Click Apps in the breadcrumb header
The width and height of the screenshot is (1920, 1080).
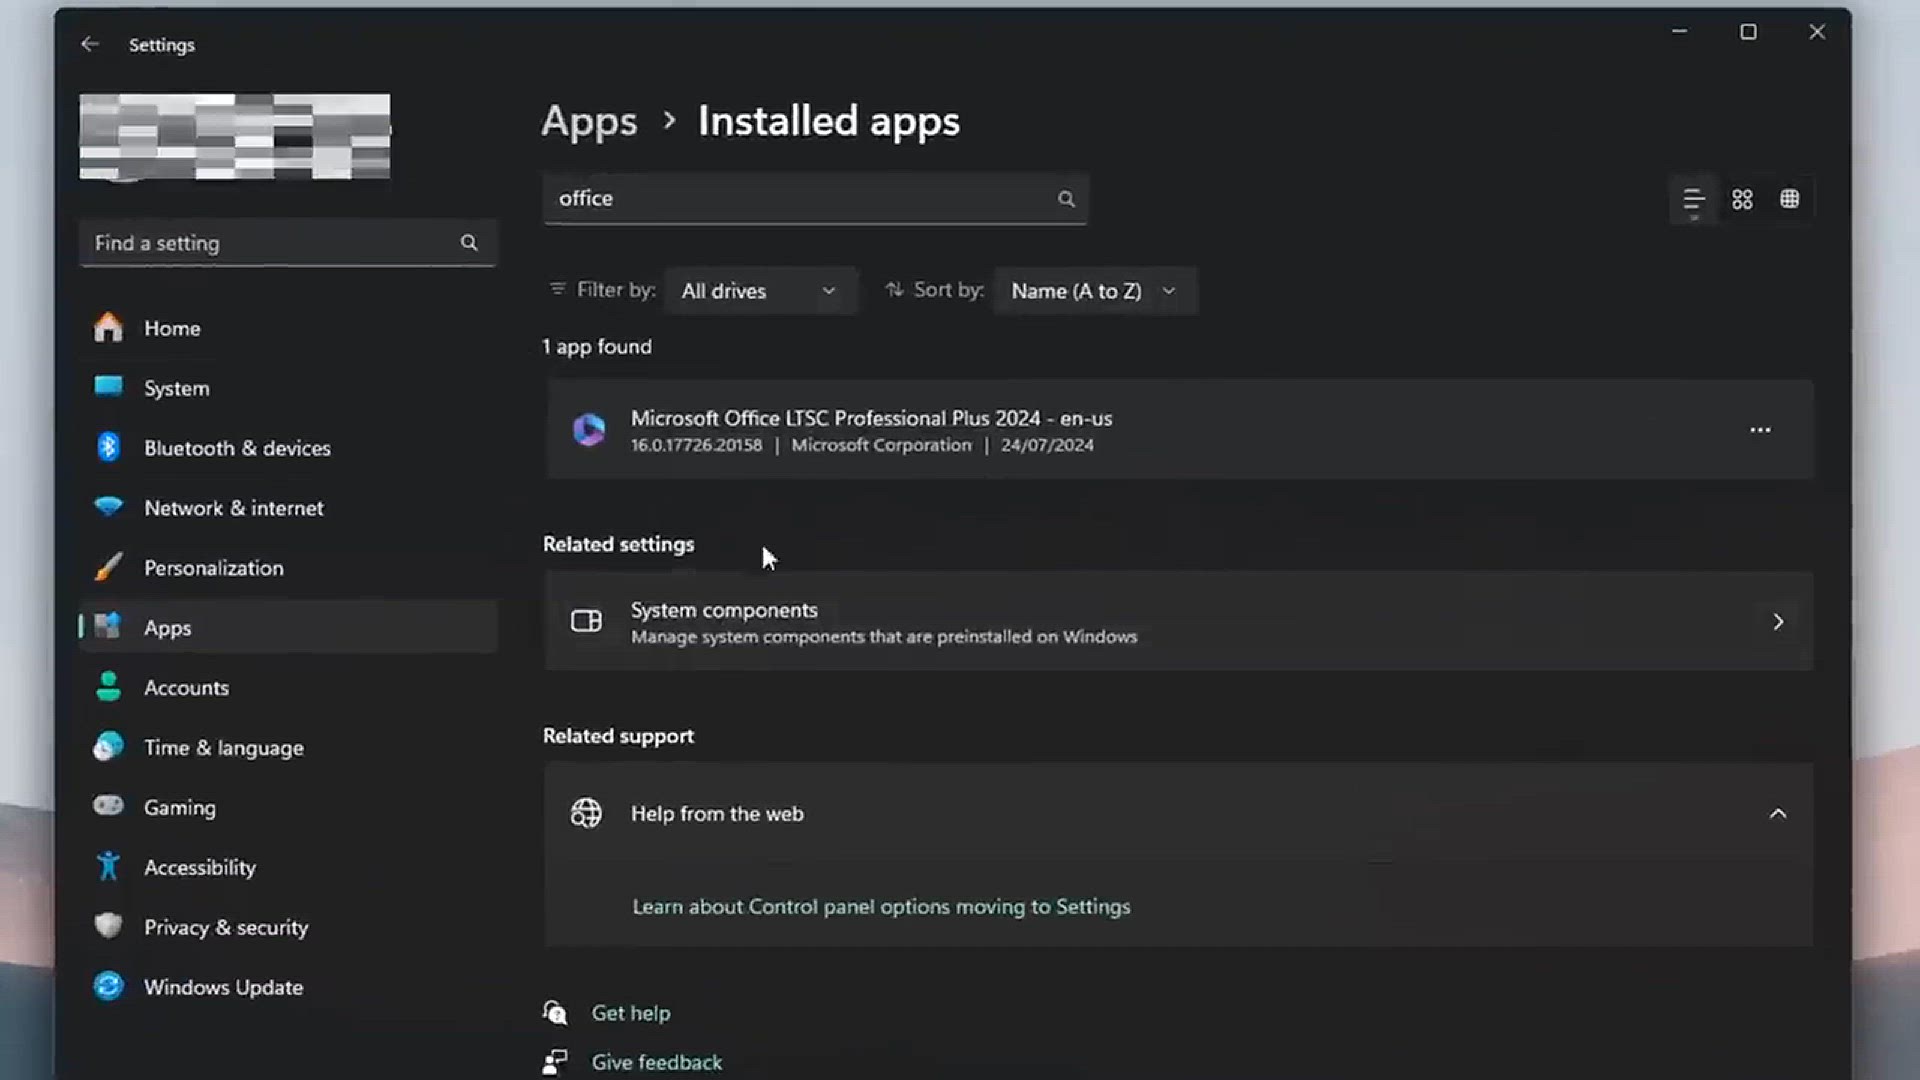click(589, 121)
